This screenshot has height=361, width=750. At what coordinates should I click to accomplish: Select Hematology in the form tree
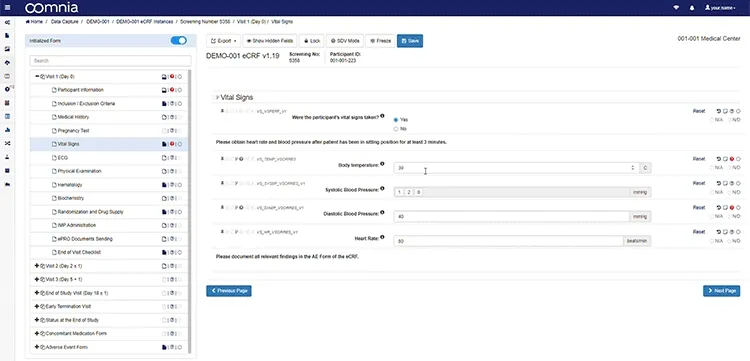[70, 185]
